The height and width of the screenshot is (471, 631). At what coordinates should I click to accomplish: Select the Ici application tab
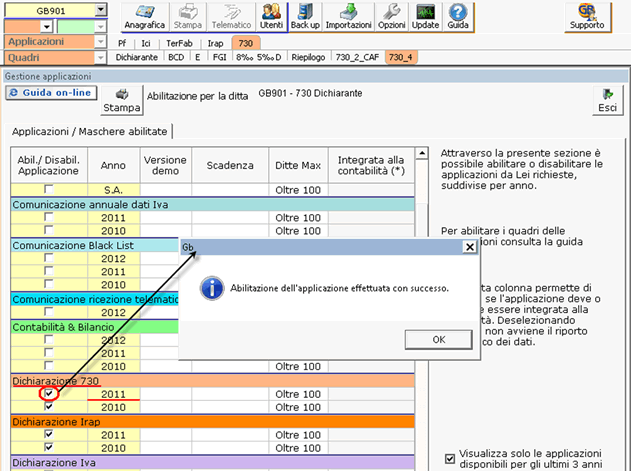[146, 43]
